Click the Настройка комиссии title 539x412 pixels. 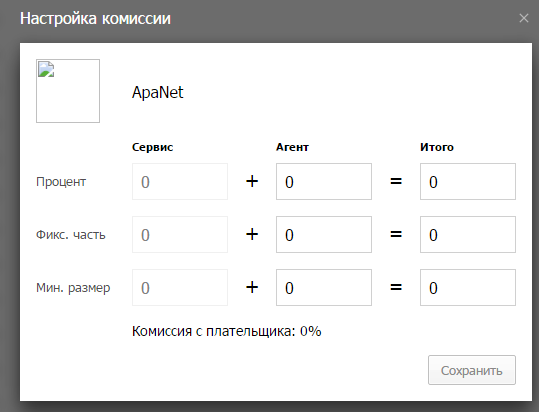[x=95, y=18]
